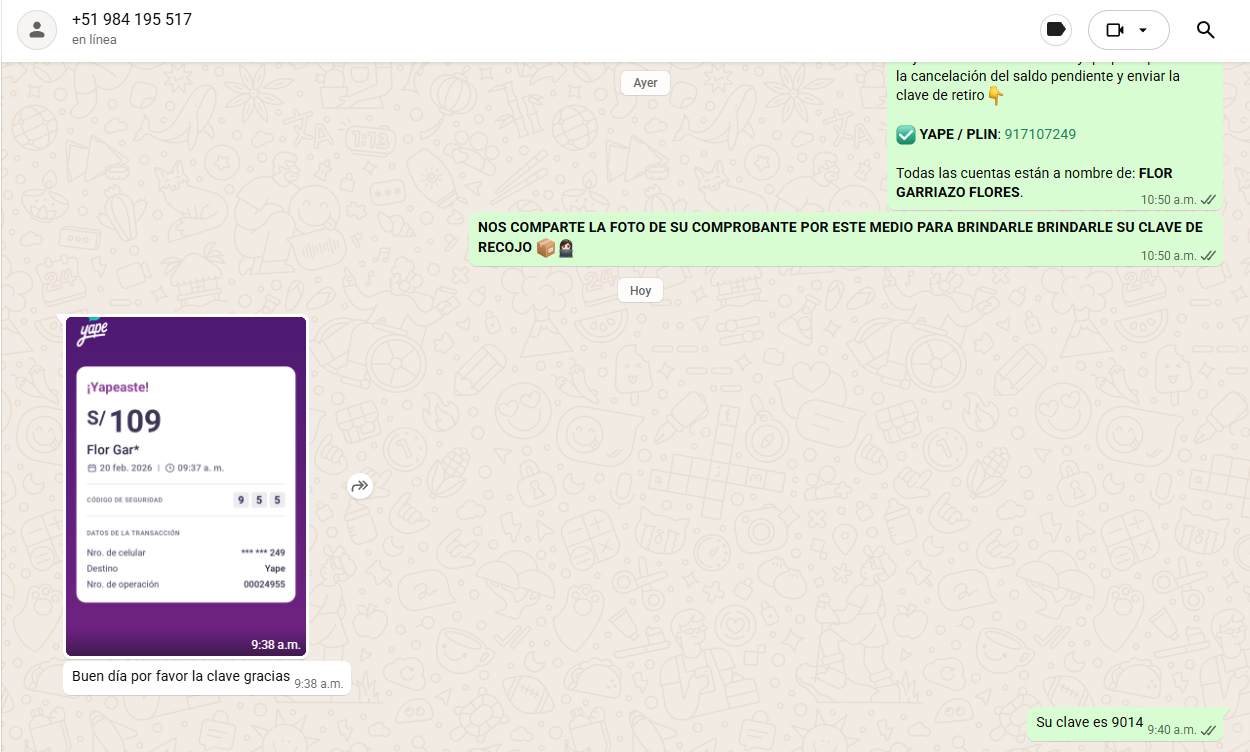Select message 'Buen día por favor la clave gracias'
1250x752 pixels.
click(180, 676)
